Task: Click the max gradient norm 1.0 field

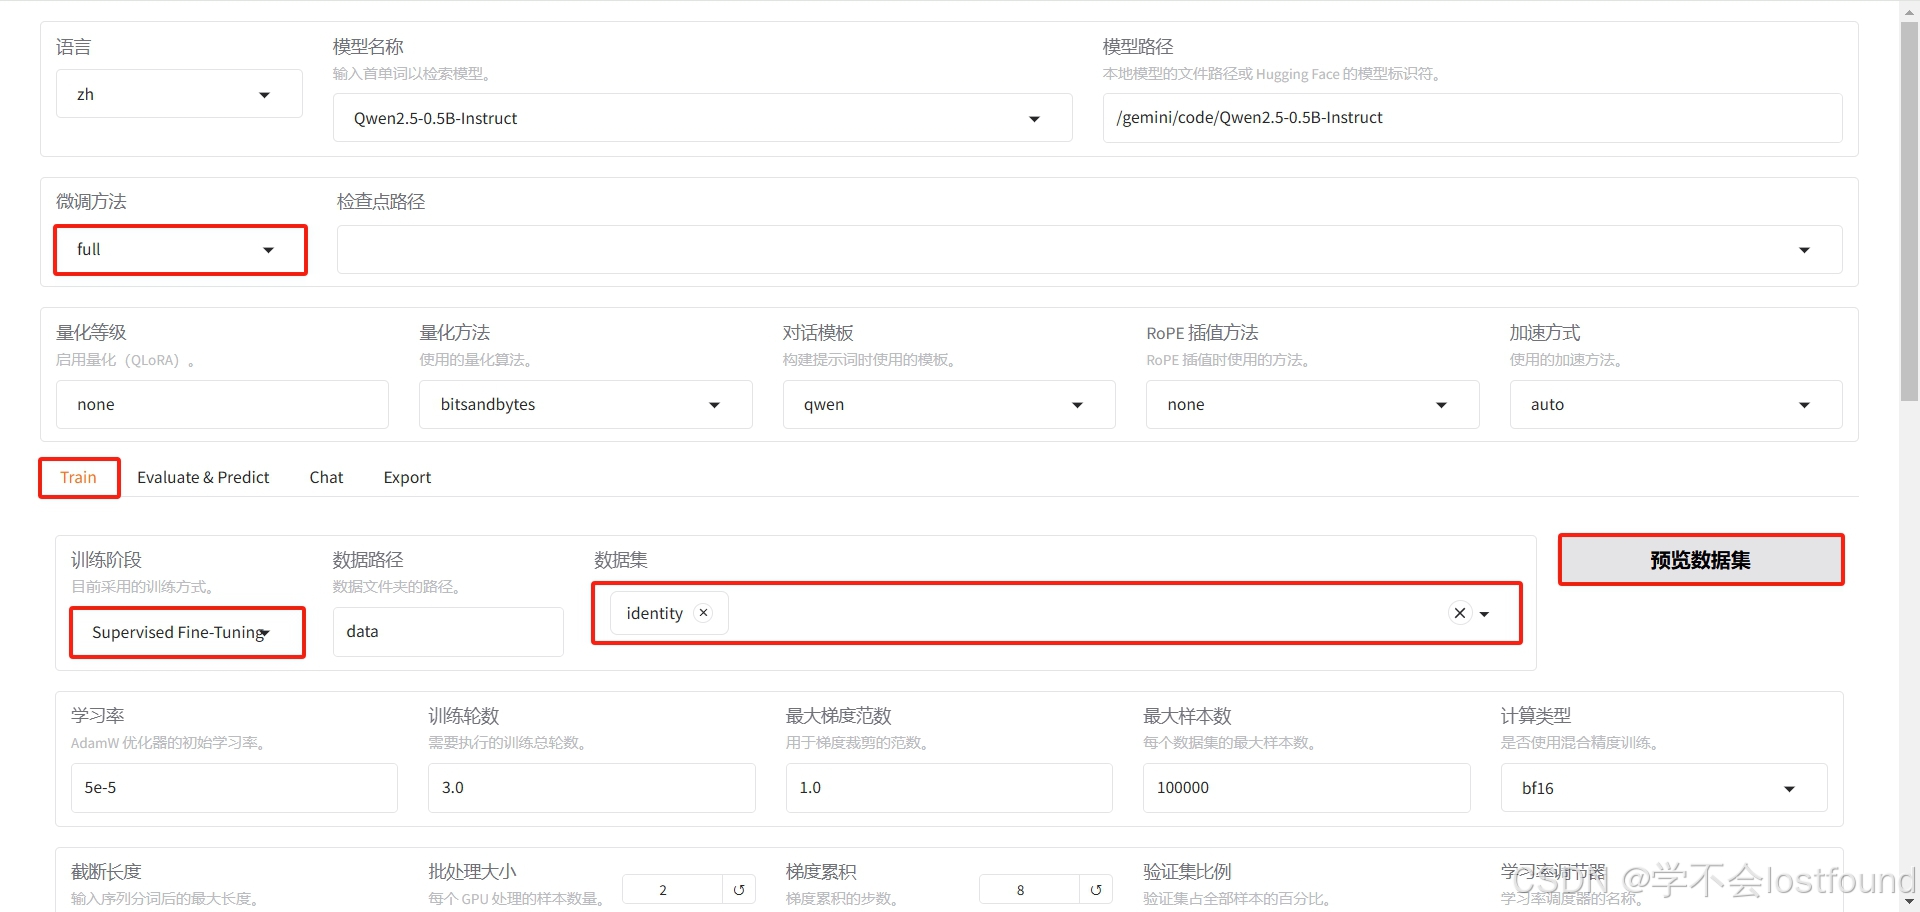Action: (x=949, y=788)
